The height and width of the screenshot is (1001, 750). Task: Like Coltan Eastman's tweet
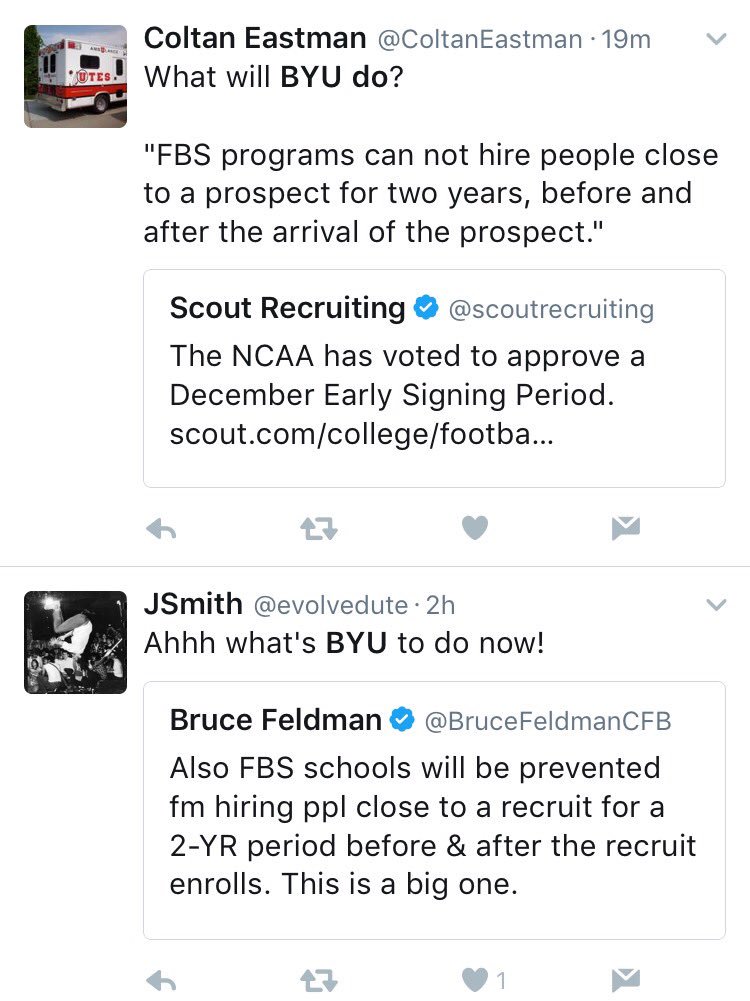(x=475, y=528)
